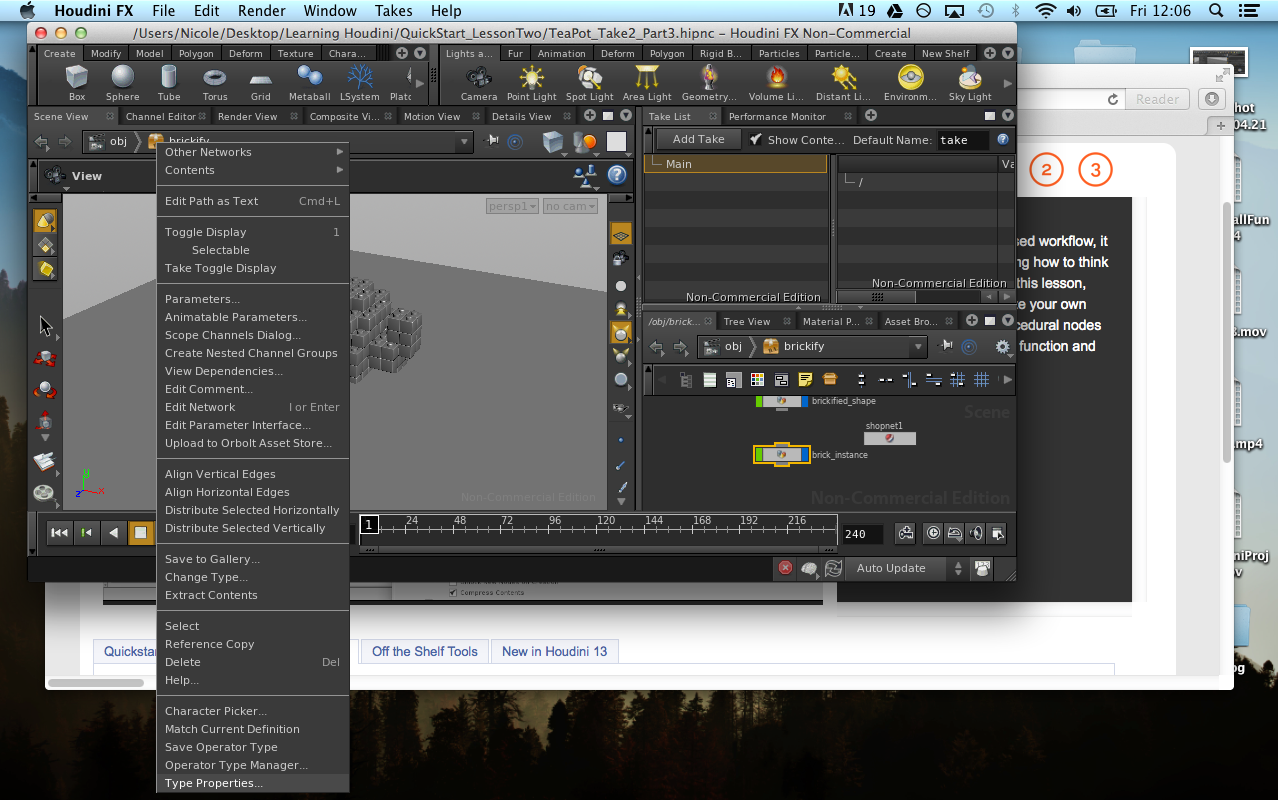
Task: Click the current frame marker 1 on timeline
Action: (369, 525)
